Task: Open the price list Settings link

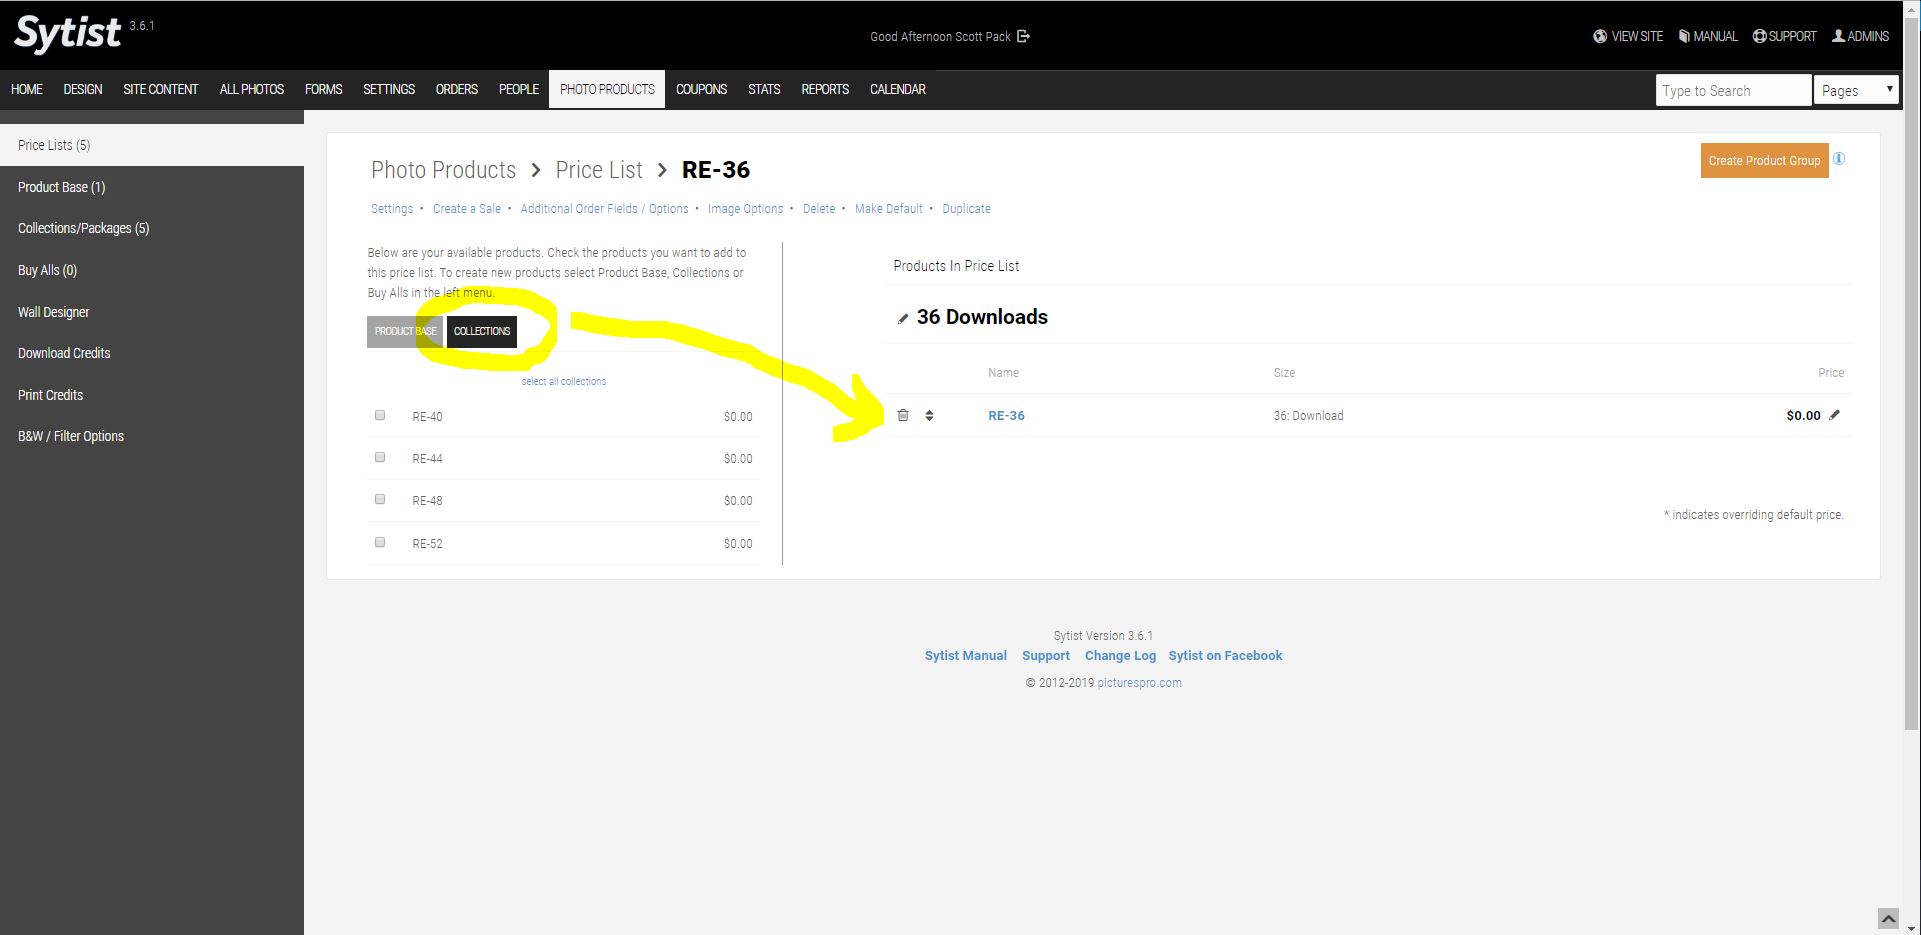Action: [x=392, y=208]
